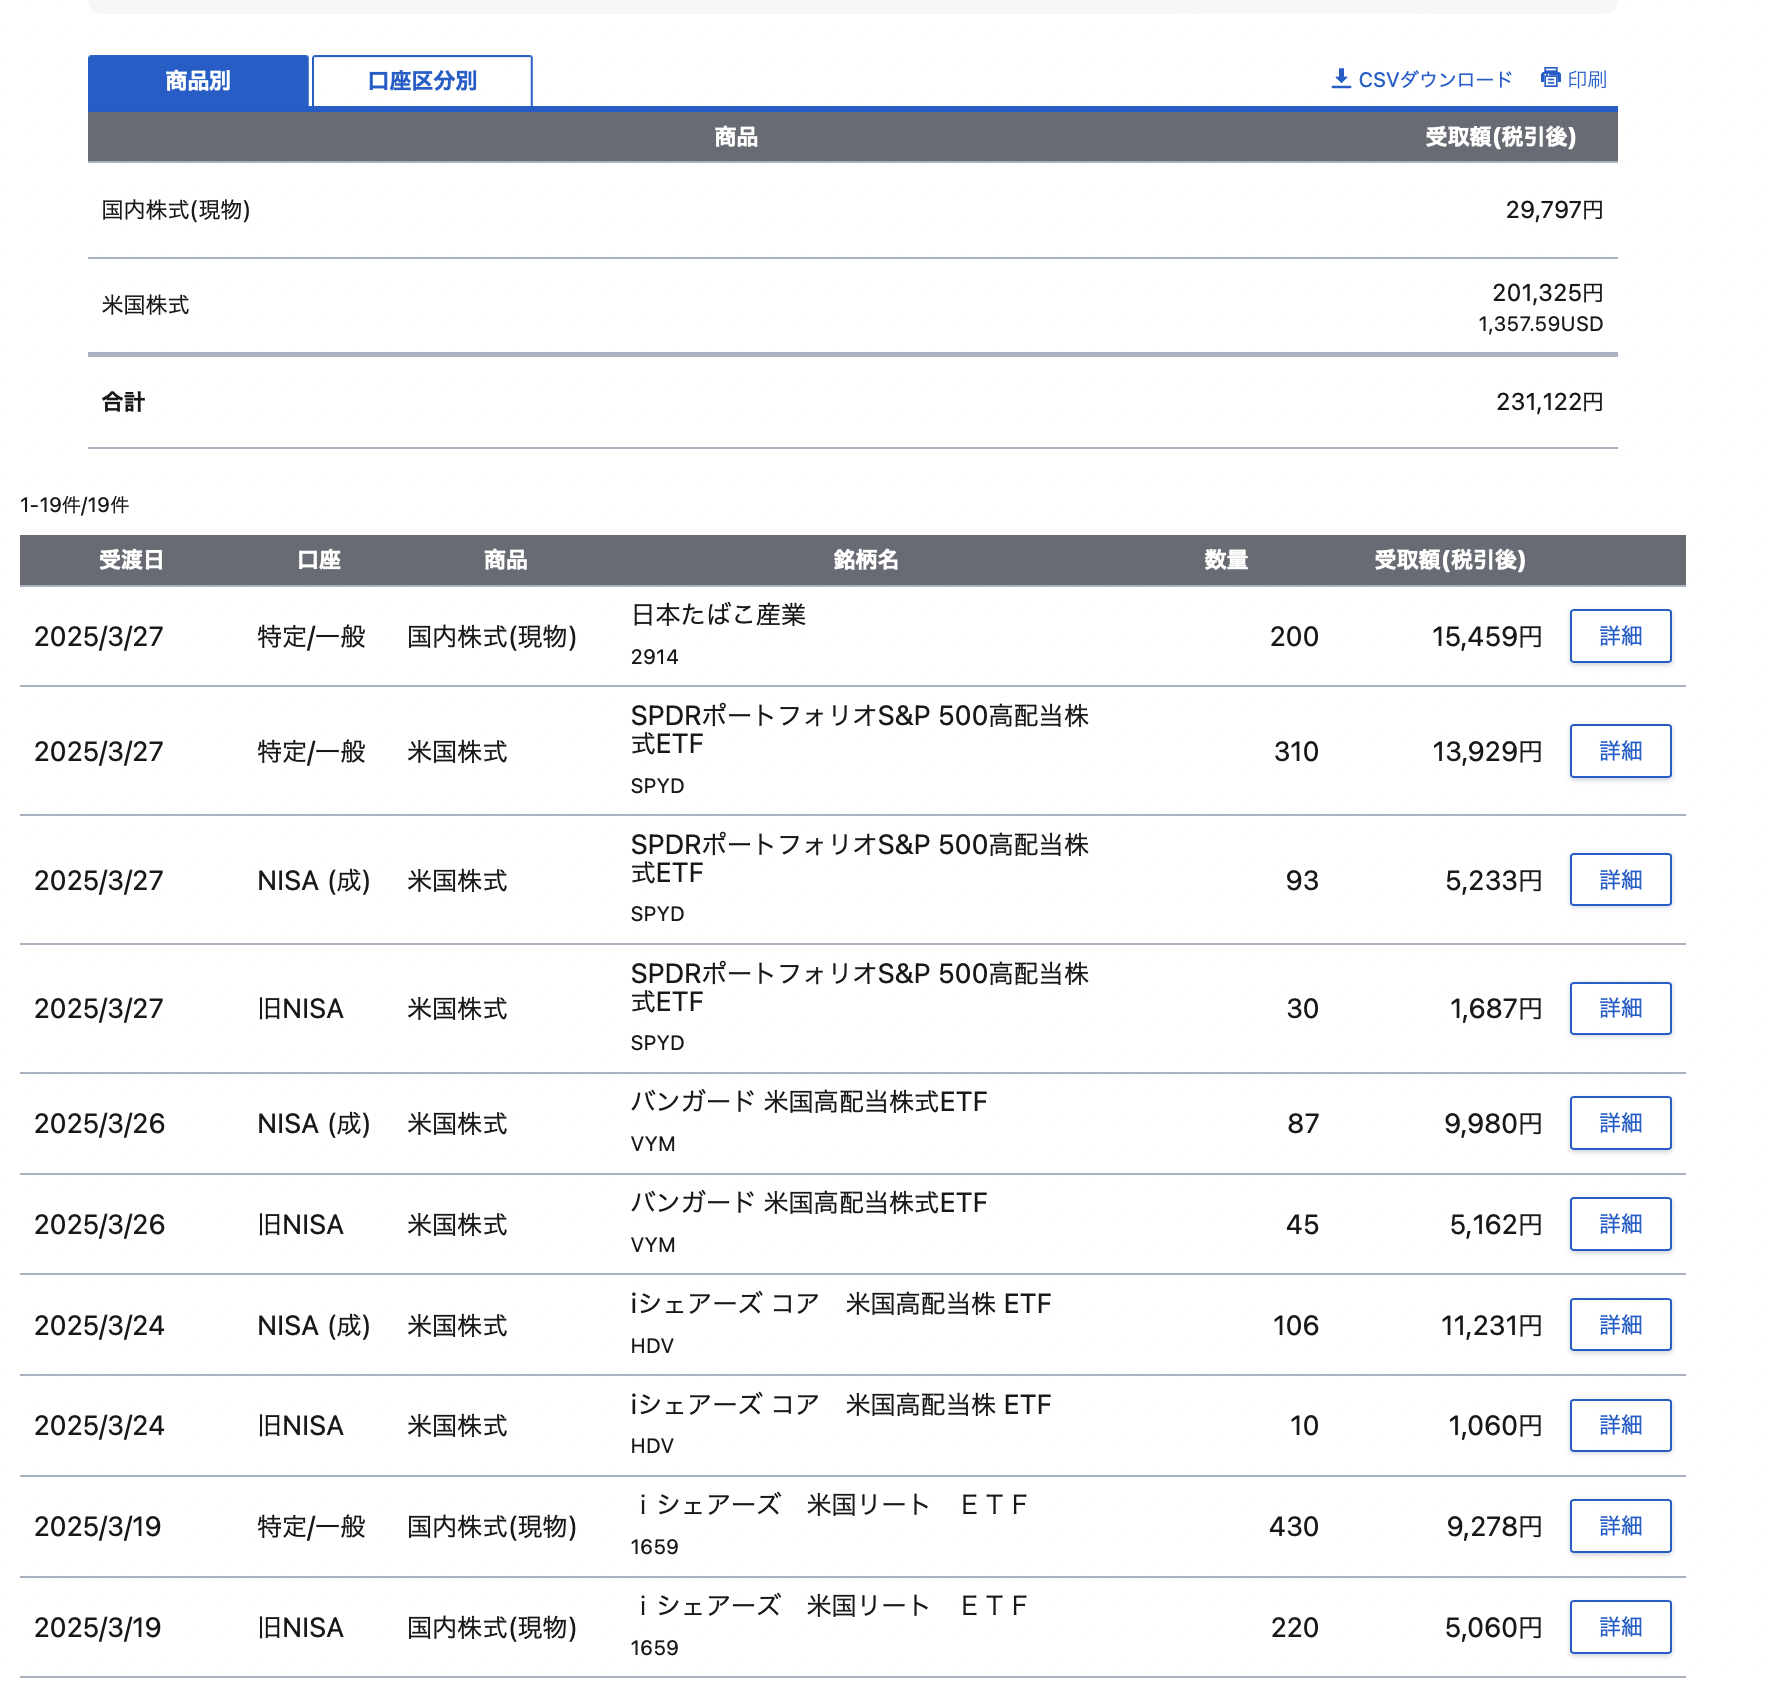Click the 231,122円 total amount
1774x1692 pixels.
point(1549,402)
